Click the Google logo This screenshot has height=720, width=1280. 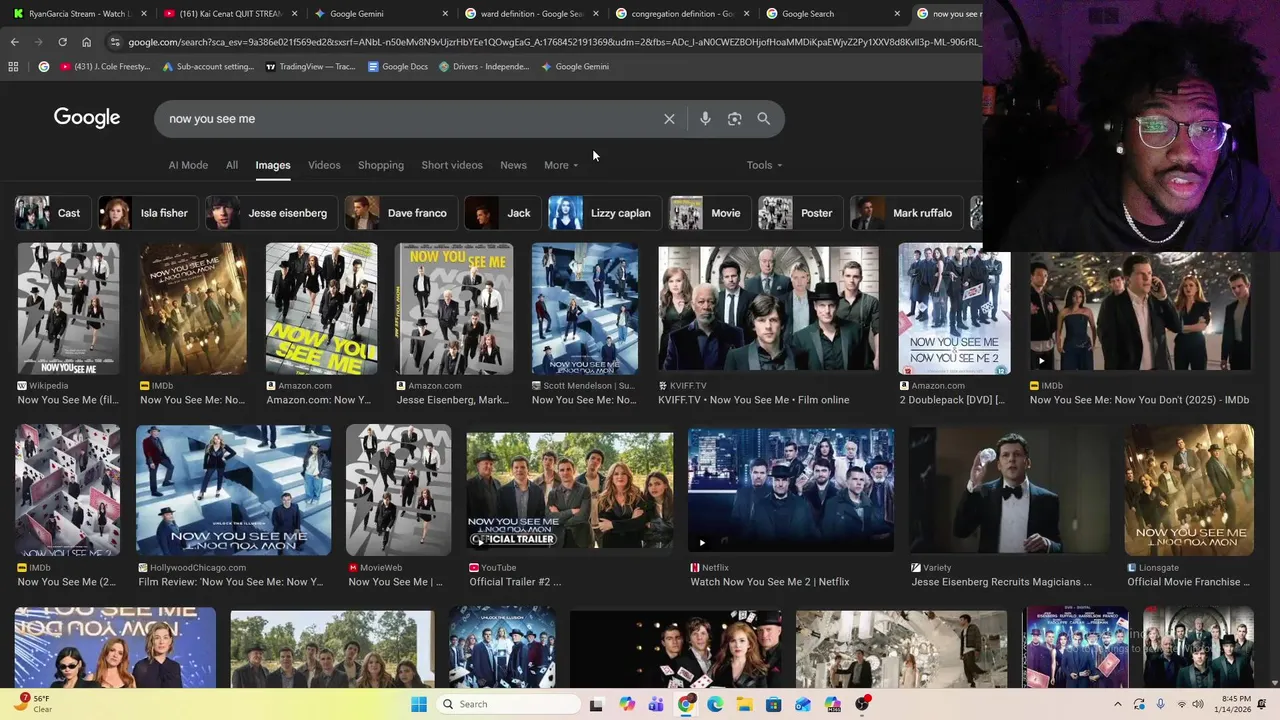(x=87, y=118)
